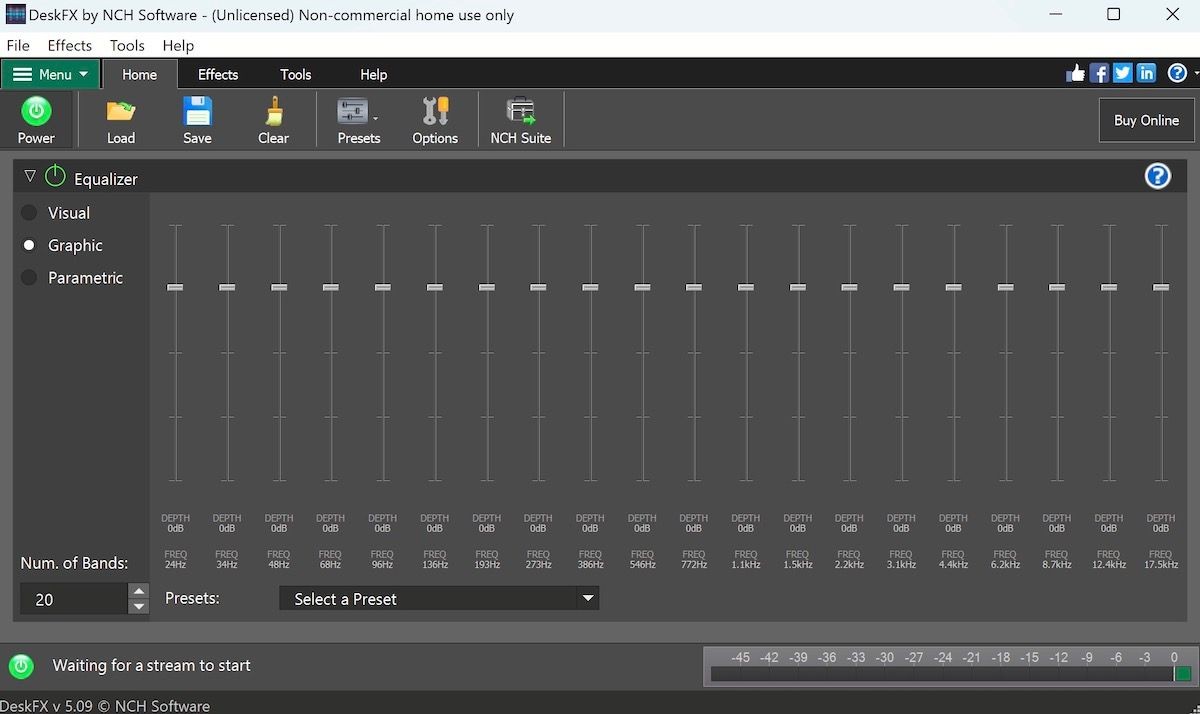Open the Effects menu in menu bar
1200x714 pixels.
tap(70, 45)
